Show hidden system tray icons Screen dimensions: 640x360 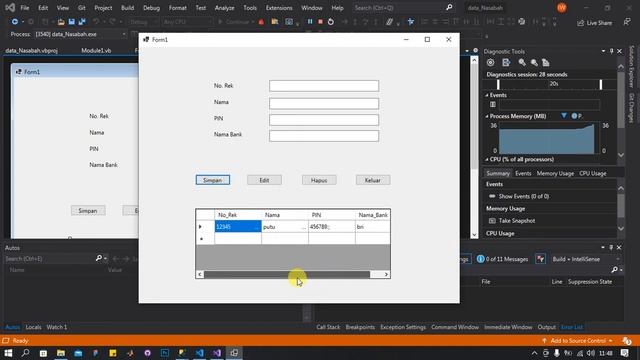(534, 353)
